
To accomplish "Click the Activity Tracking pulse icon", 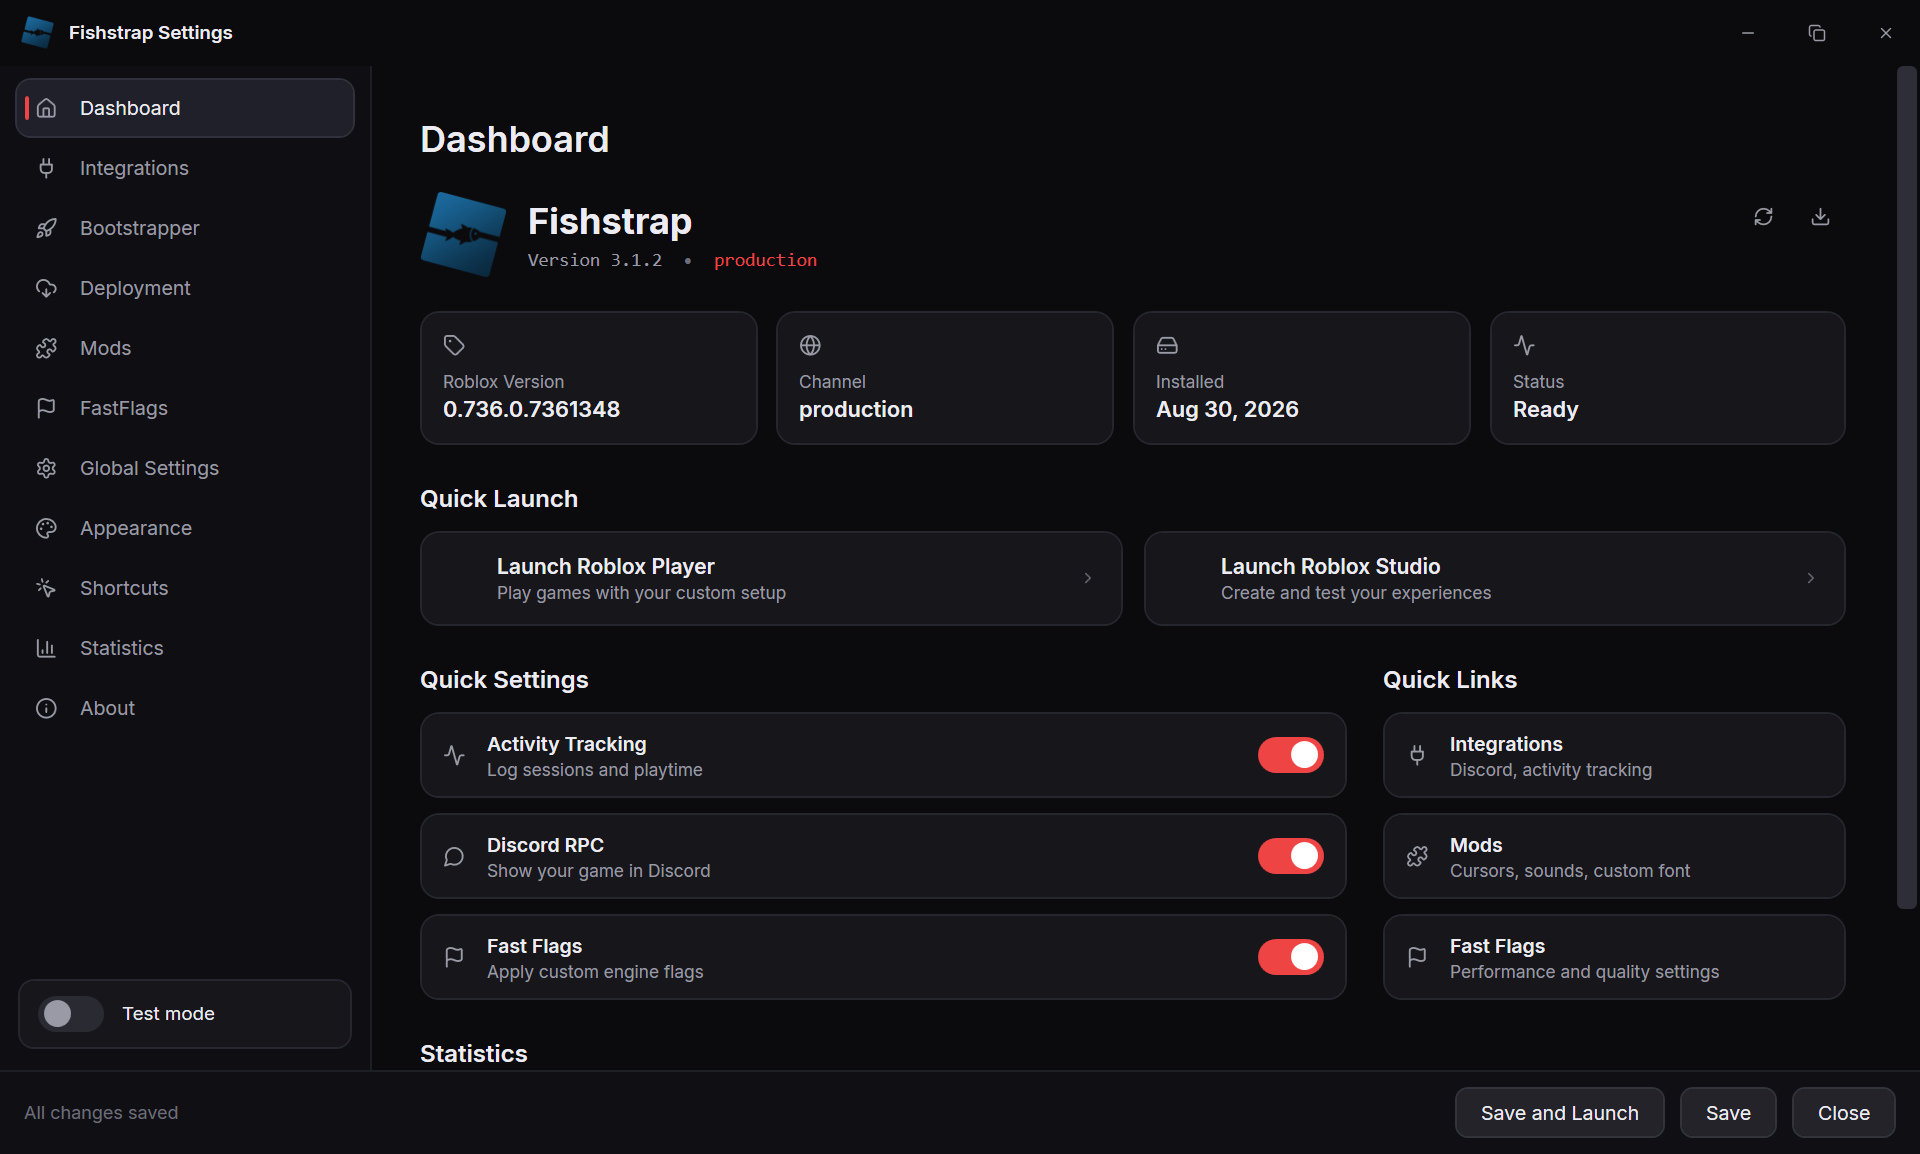I will pyautogui.click(x=454, y=755).
